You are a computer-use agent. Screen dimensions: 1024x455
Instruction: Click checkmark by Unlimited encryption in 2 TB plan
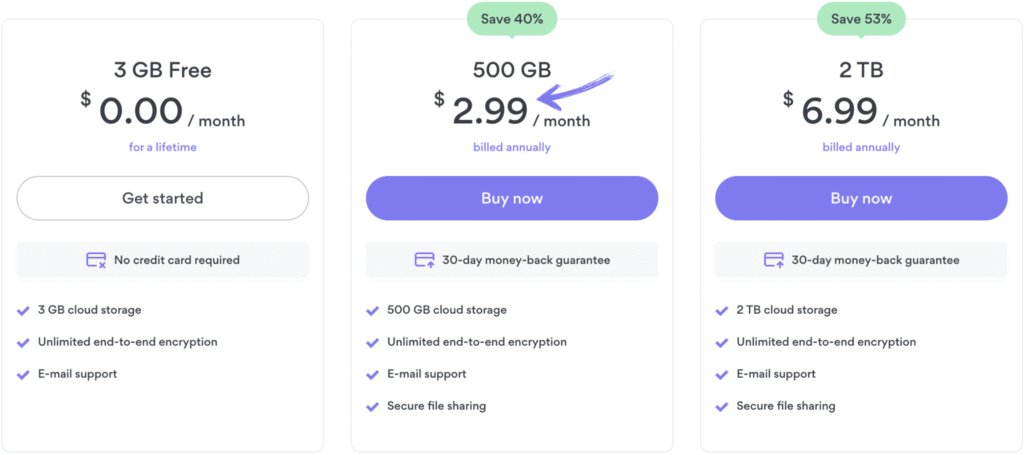(x=722, y=342)
